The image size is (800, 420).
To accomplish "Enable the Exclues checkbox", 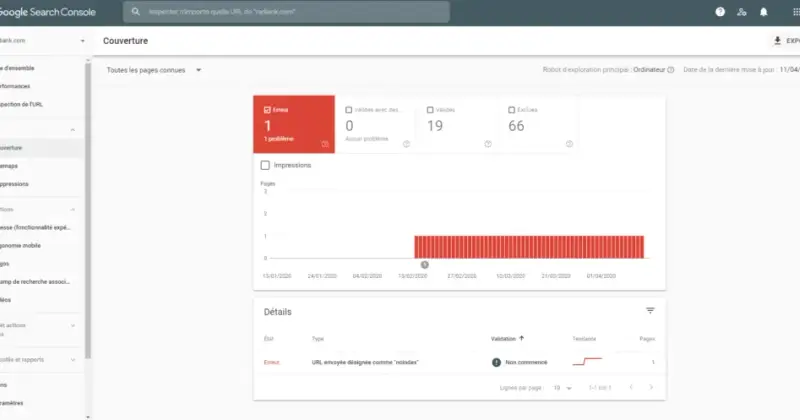I will [511, 110].
